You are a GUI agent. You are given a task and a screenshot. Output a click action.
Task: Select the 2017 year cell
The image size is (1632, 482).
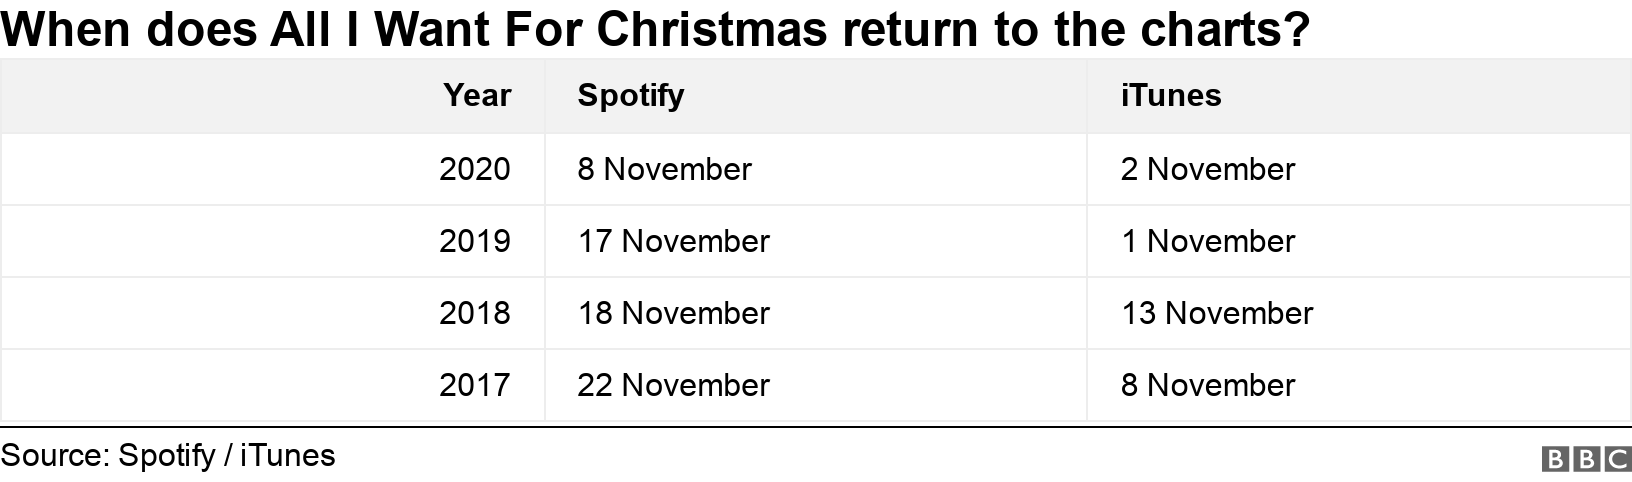(x=475, y=385)
